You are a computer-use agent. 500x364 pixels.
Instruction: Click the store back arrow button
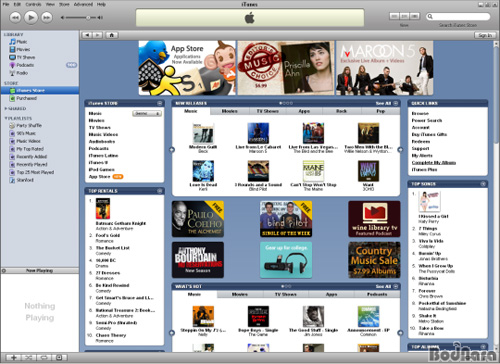pos(87,35)
